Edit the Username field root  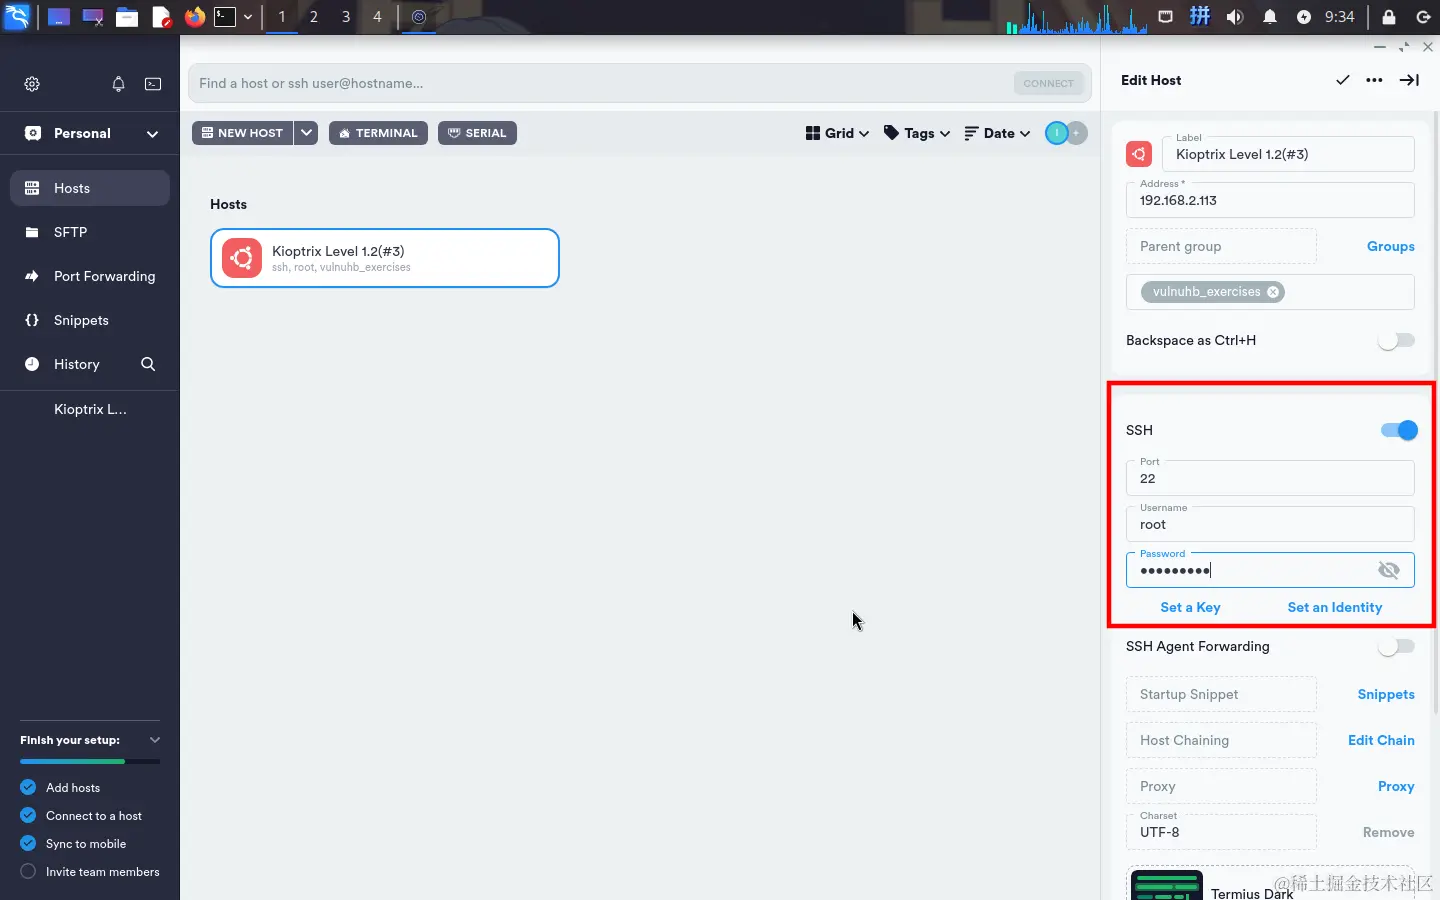tap(1270, 524)
